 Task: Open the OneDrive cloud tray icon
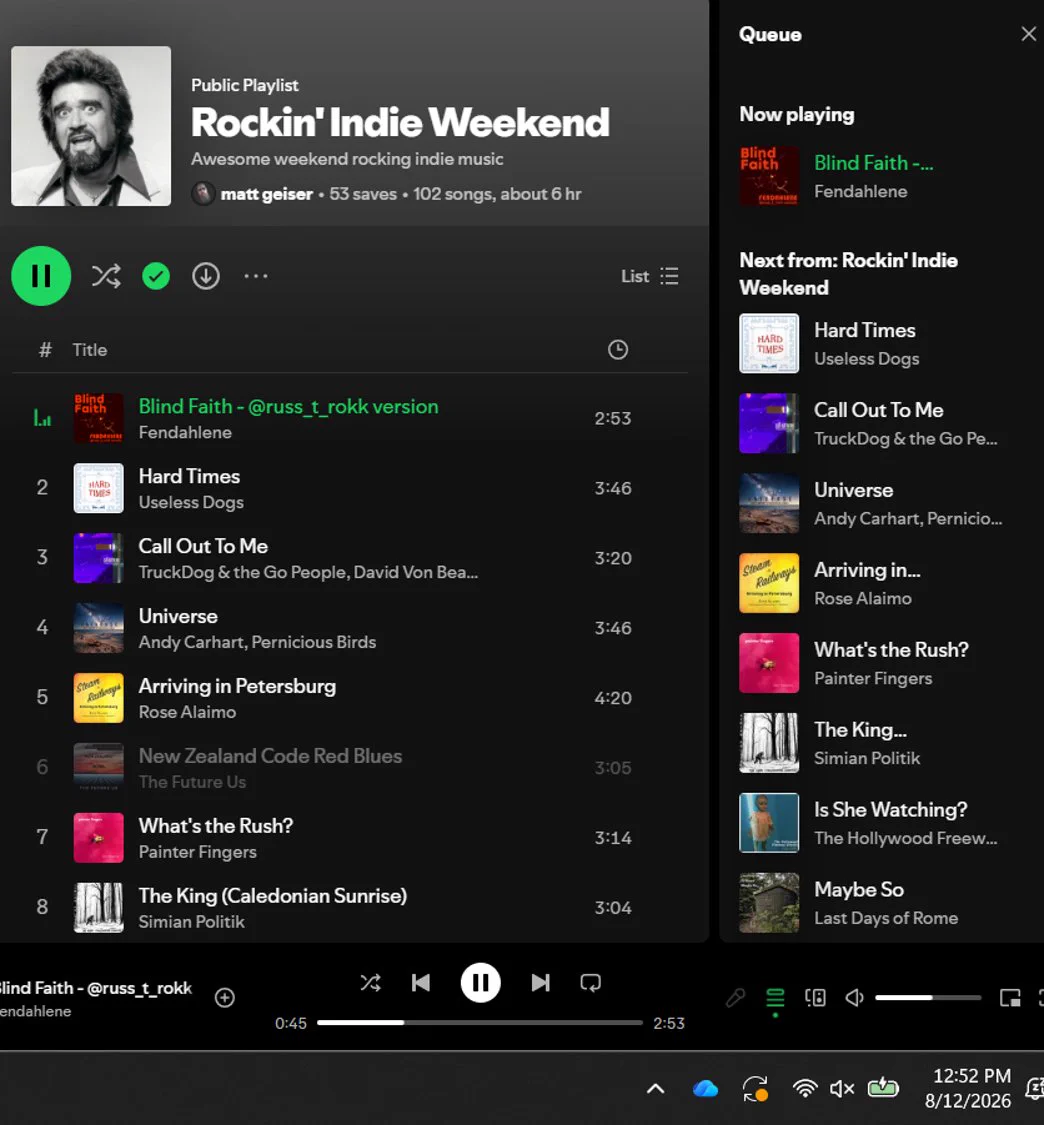click(705, 1089)
